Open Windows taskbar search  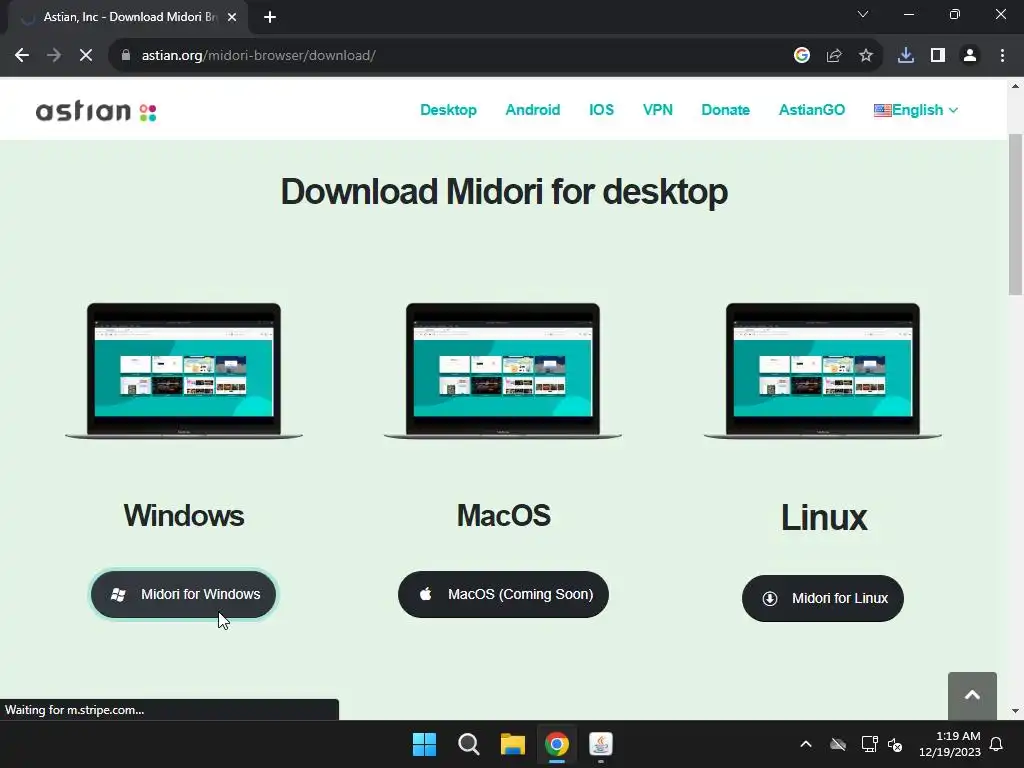468,744
